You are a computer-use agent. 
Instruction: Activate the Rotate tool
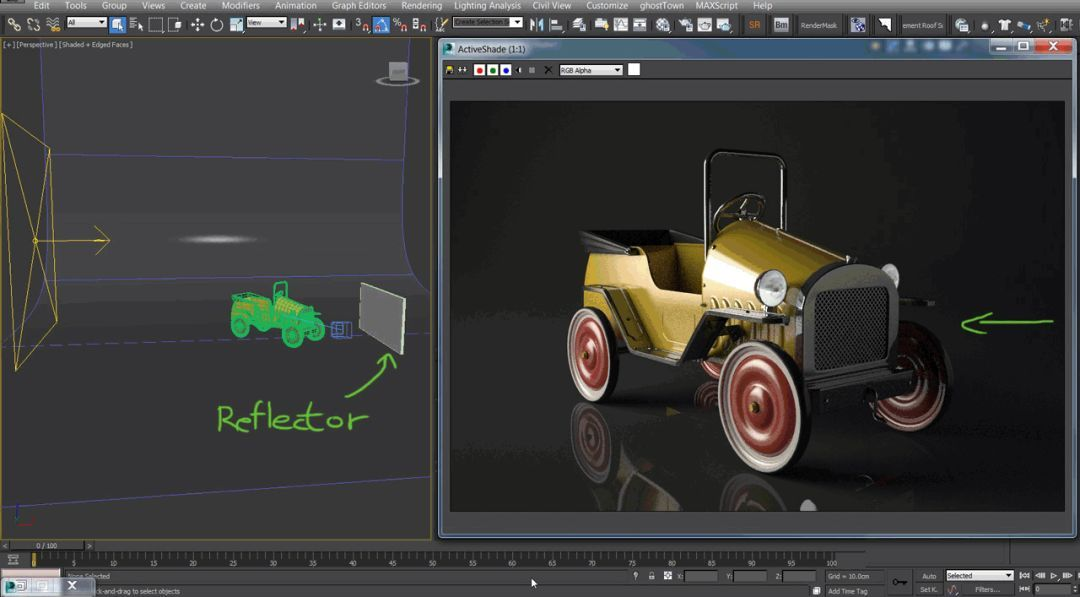(x=216, y=24)
